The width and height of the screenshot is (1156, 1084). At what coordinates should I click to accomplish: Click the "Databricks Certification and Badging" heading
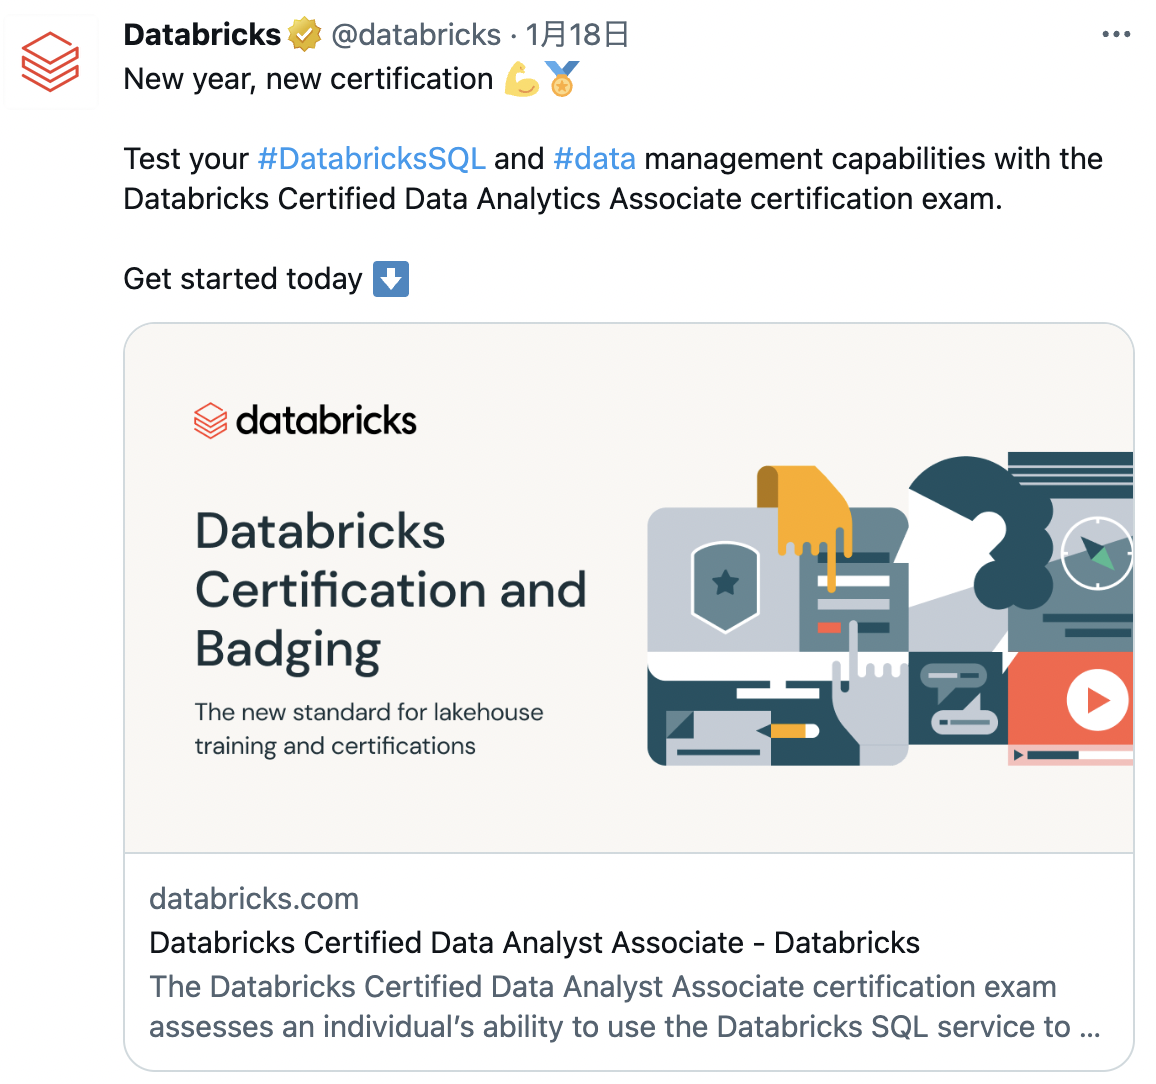[390, 590]
